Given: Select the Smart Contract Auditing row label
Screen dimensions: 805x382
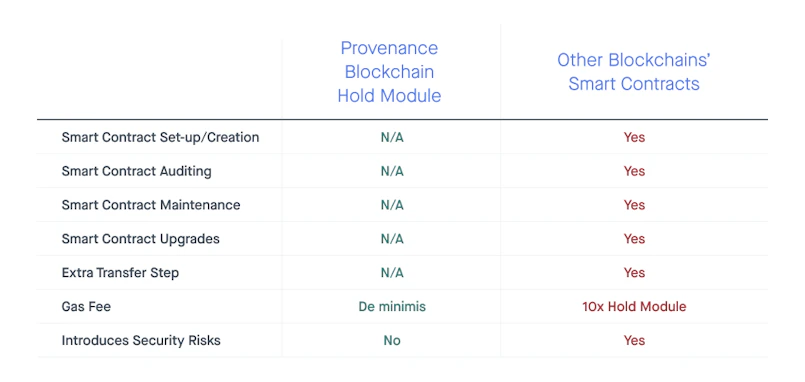Looking at the screenshot, I should [x=137, y=171].
